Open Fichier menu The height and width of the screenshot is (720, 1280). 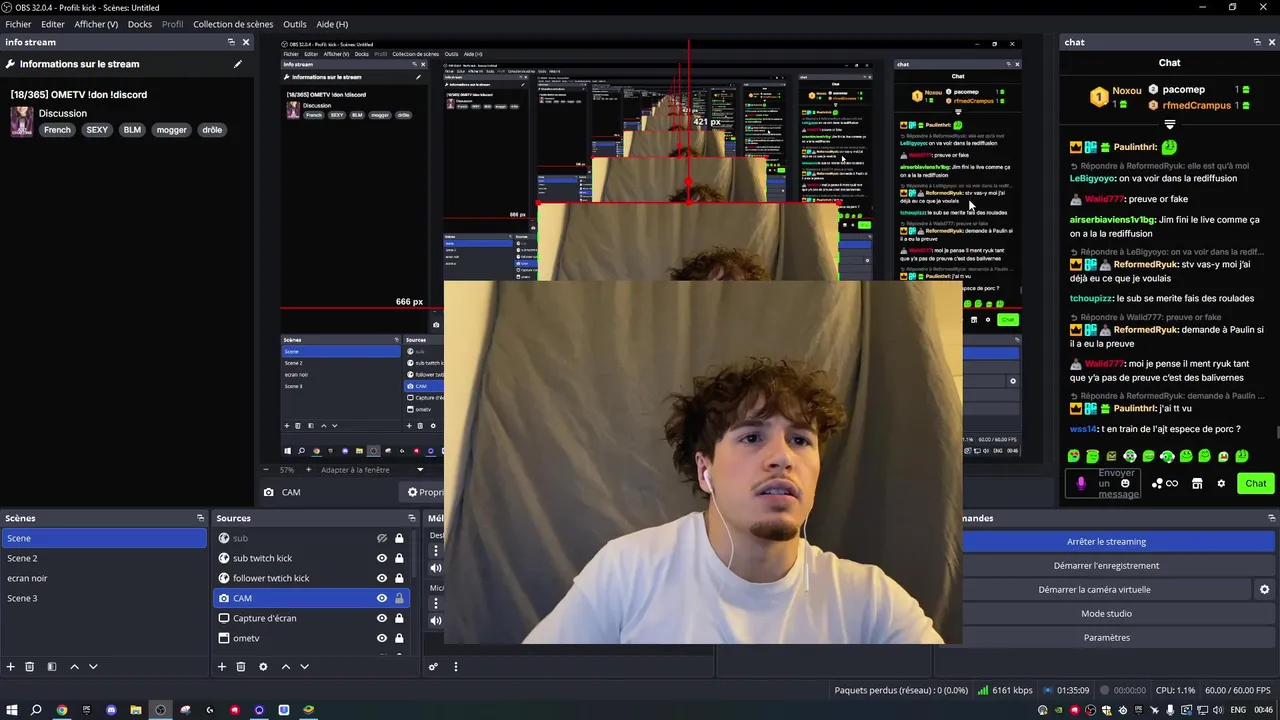coord(18,24)
